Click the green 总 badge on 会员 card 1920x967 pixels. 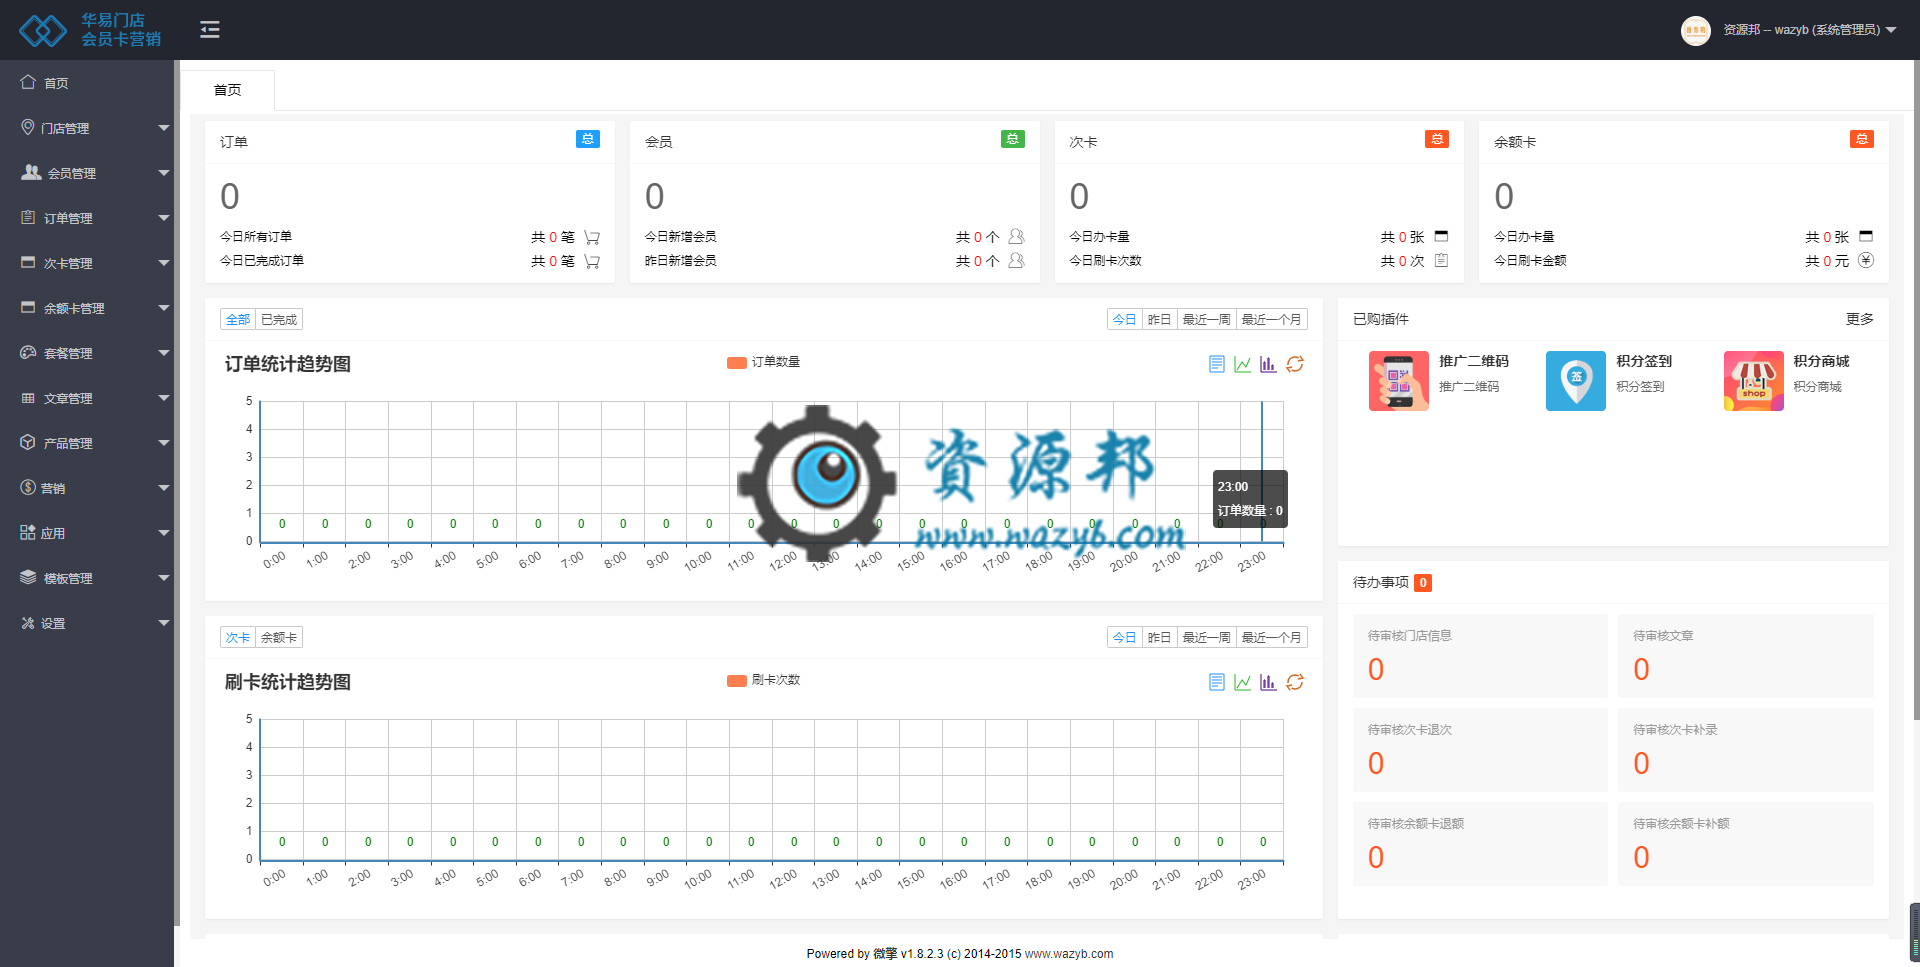(1013, 139)
